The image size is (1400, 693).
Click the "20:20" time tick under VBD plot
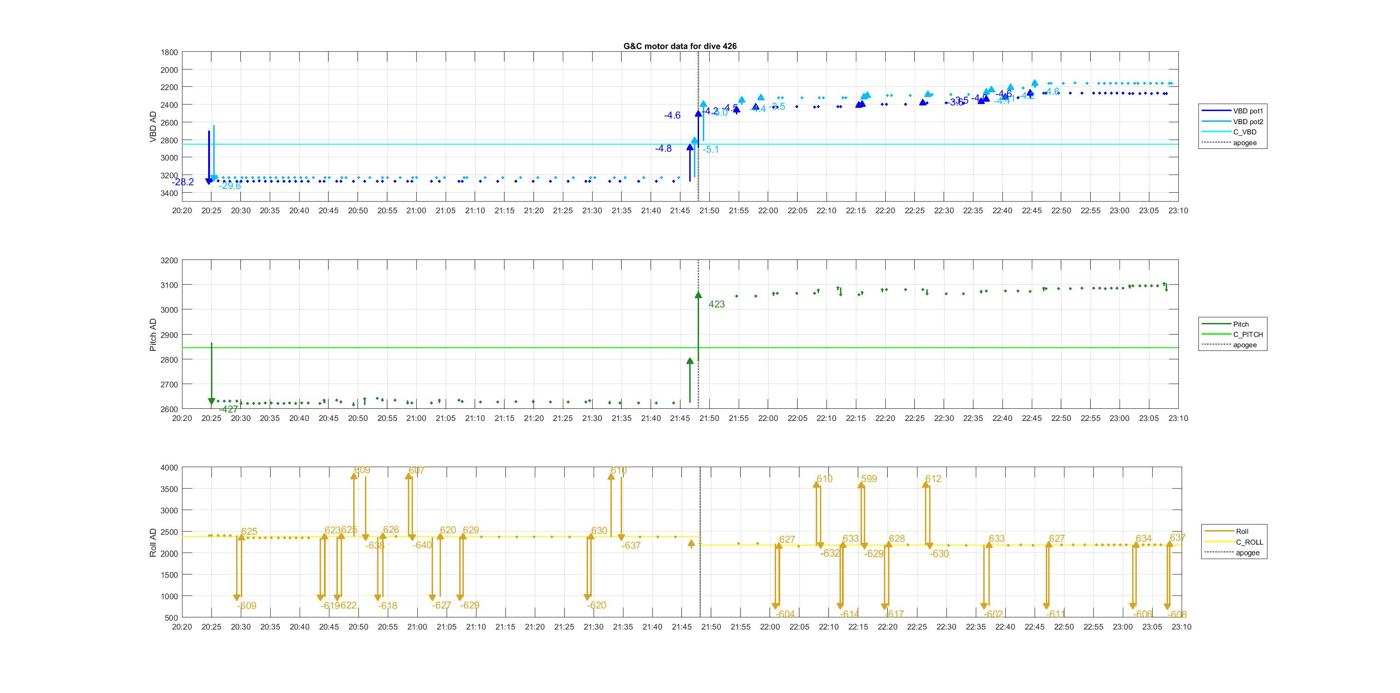182,210
